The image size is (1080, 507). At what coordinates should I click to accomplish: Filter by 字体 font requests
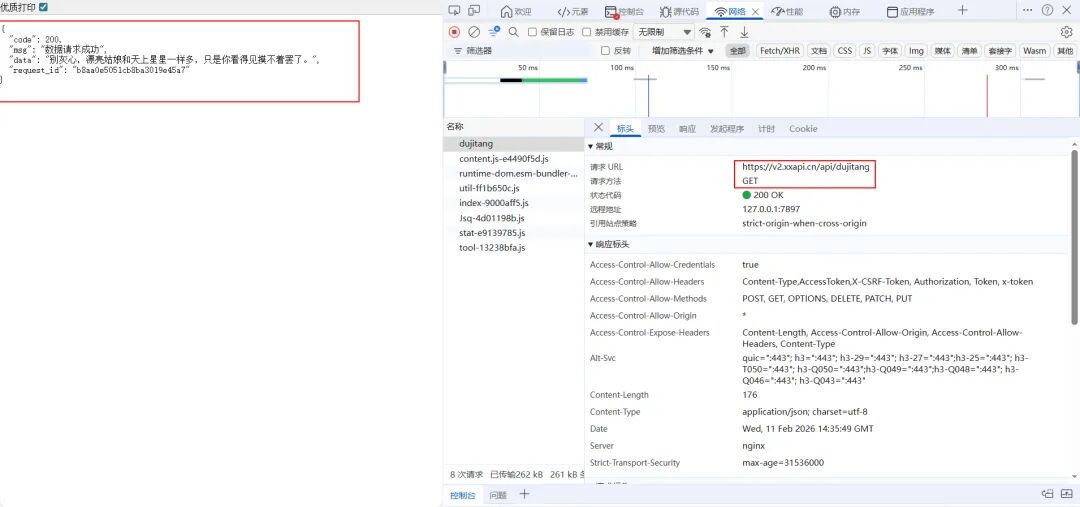891,51
